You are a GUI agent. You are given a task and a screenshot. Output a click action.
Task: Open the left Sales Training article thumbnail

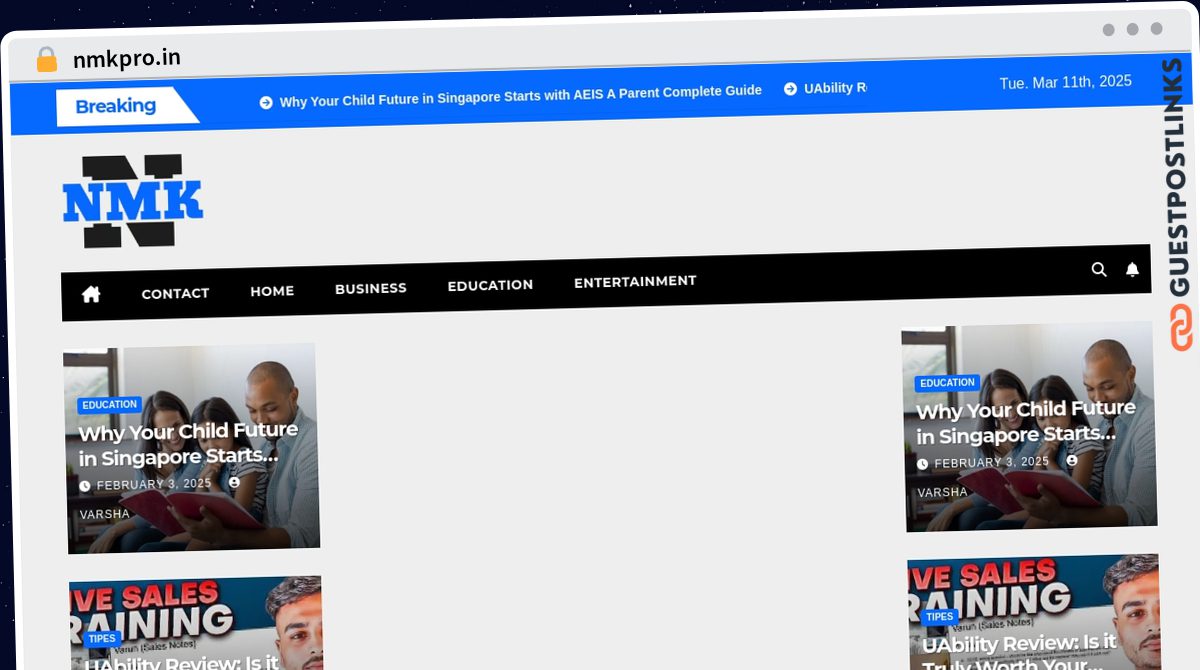coord(196,623)
